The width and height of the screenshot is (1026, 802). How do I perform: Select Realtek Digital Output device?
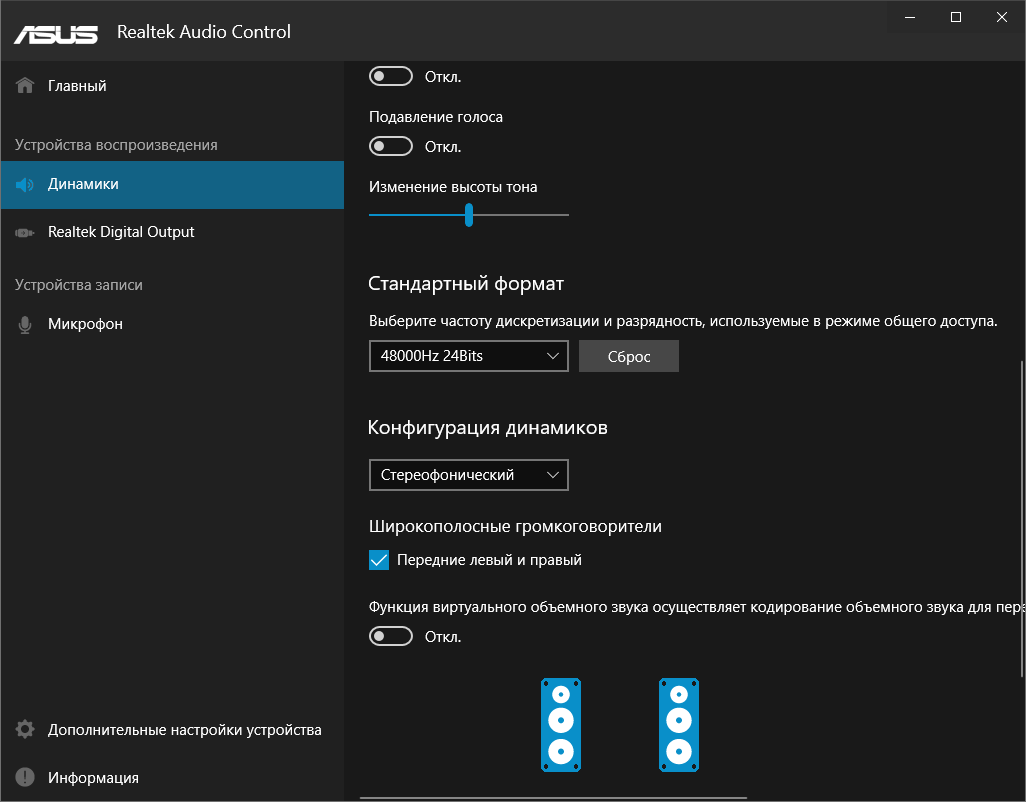click(x=121, y=232)
